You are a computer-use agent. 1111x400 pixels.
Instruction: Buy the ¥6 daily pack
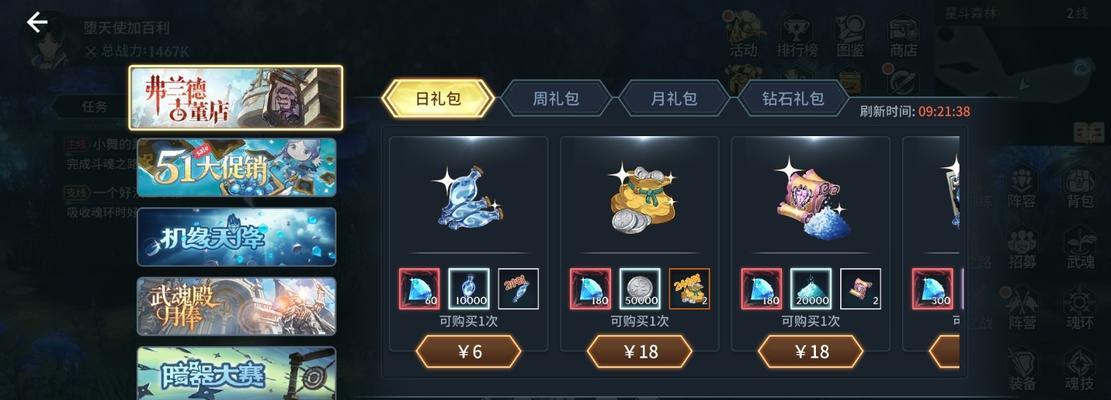[468, 352]
